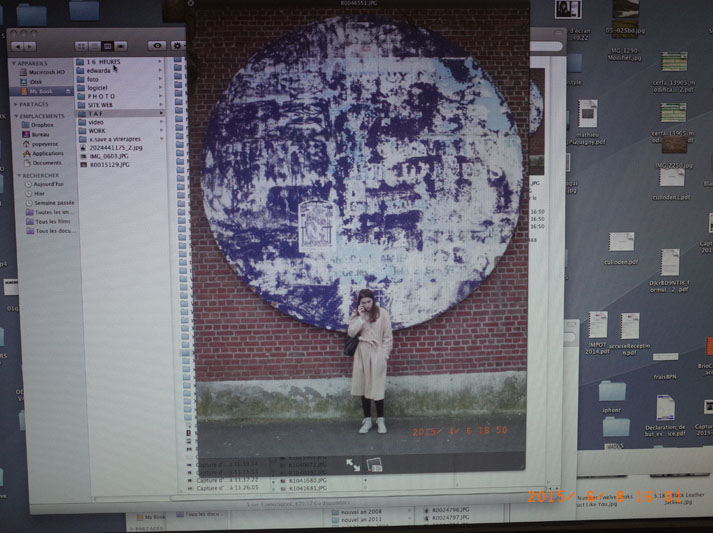The width and height of the screenshot is (713, 533).
Task: Select culloden.pdf on the desktop
Action: [x=622, y=248]
